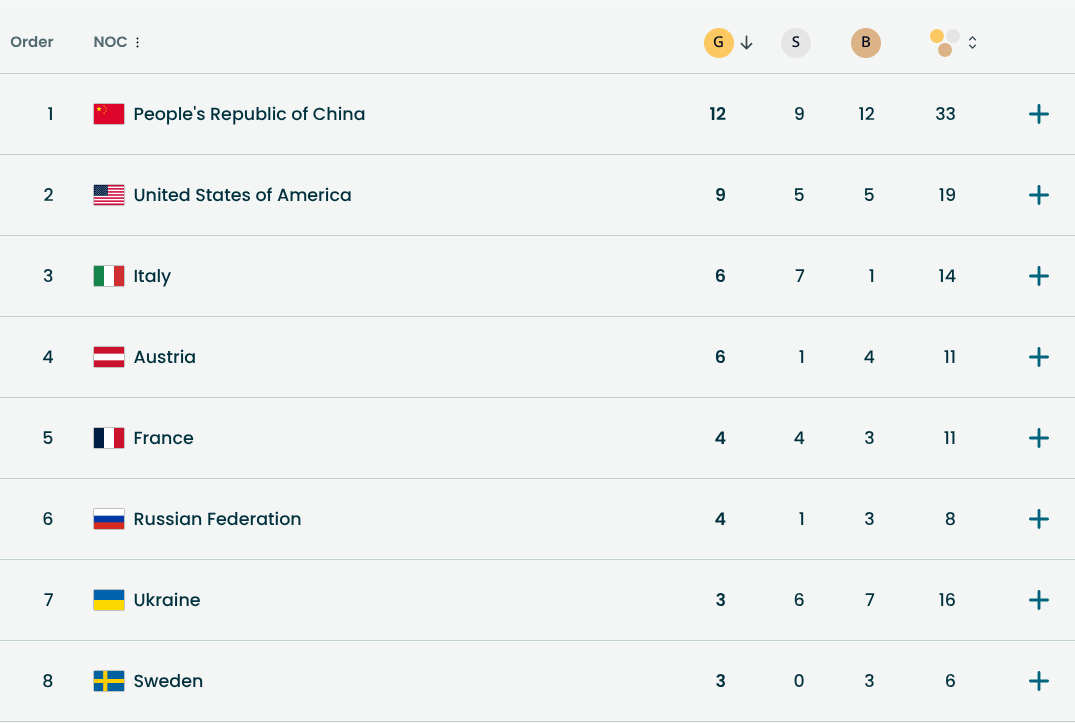Click the silver medal column icon
Image resolution: width=1075 pixels, height=723 pixels.
point(795,42)
